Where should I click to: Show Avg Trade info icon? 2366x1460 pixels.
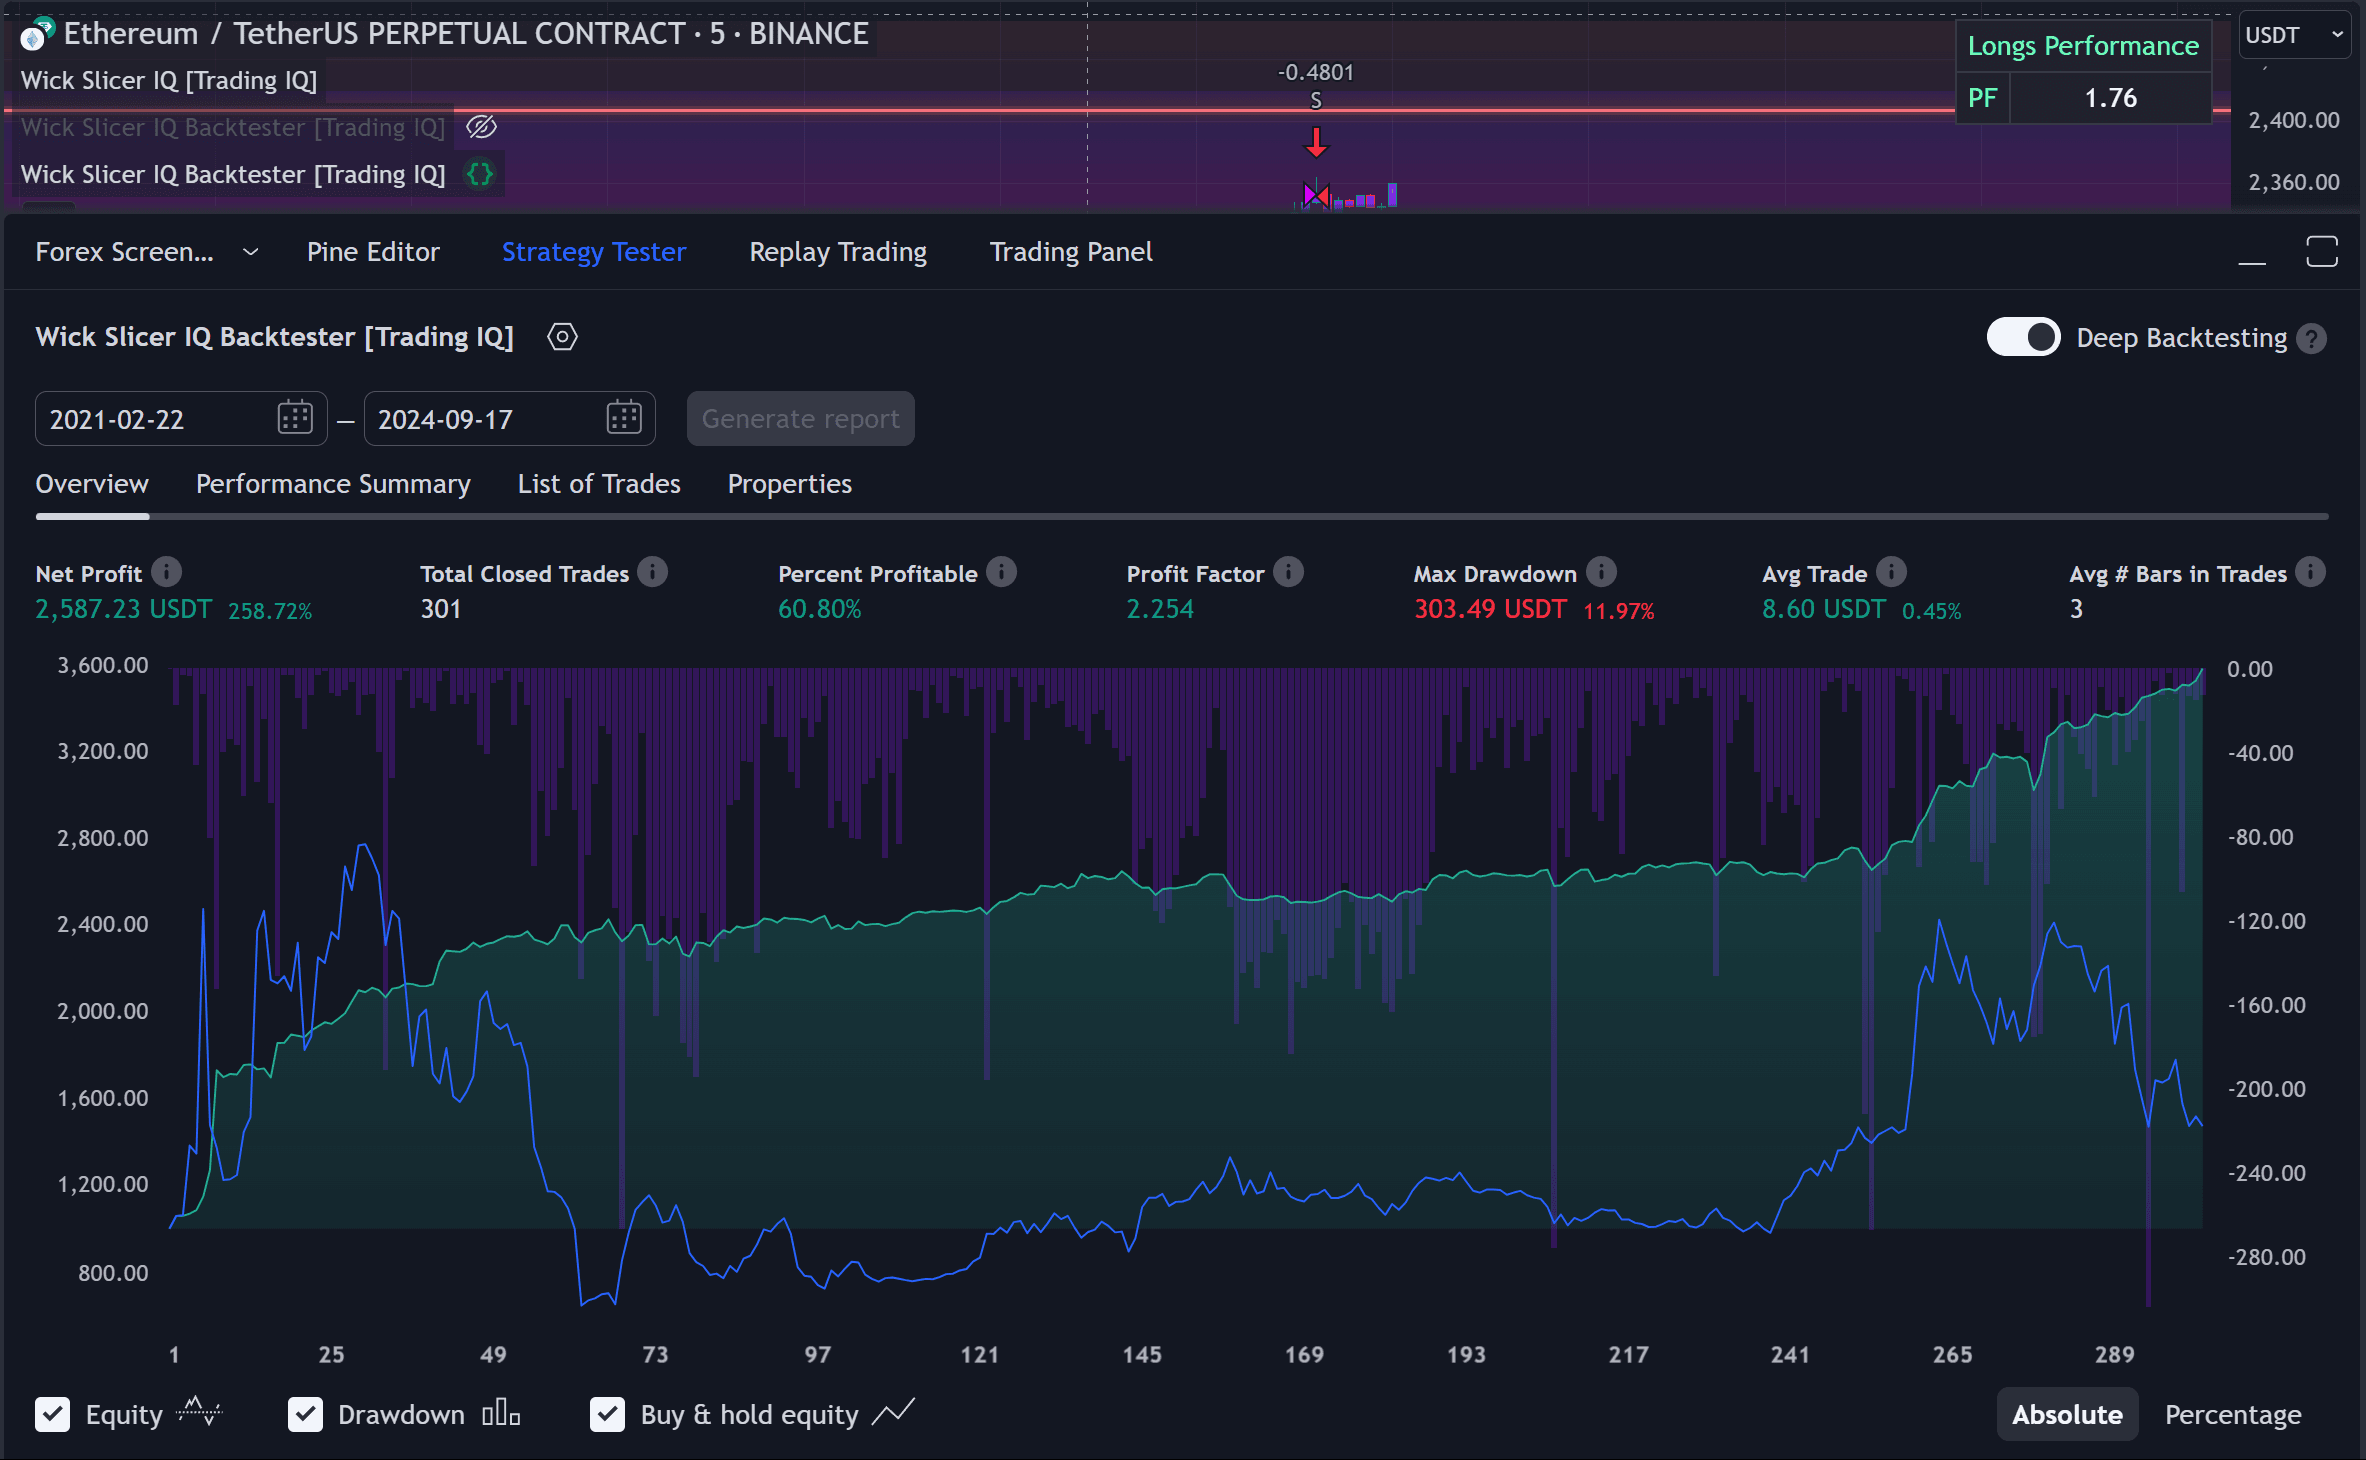pos(1891,572)
